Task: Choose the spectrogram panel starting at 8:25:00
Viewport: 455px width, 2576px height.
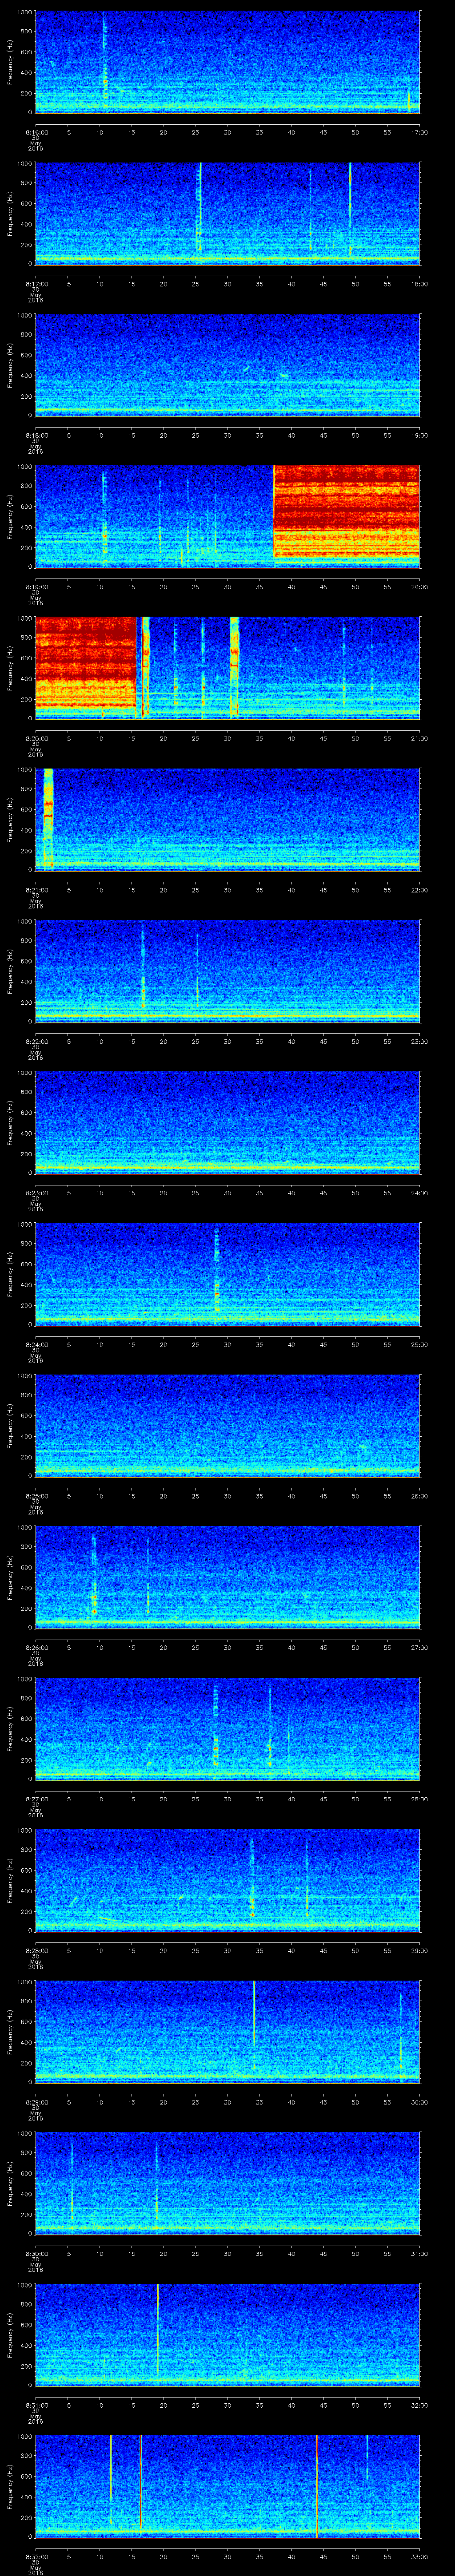Action: [227, 1425]
